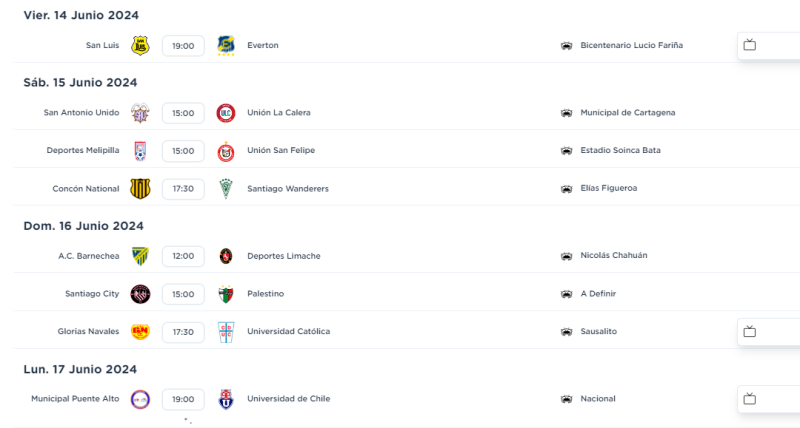The height and width of the screenshot is (428, 800).
Task: Click the Santiago Wanderers crest
Action: (226, 189)
